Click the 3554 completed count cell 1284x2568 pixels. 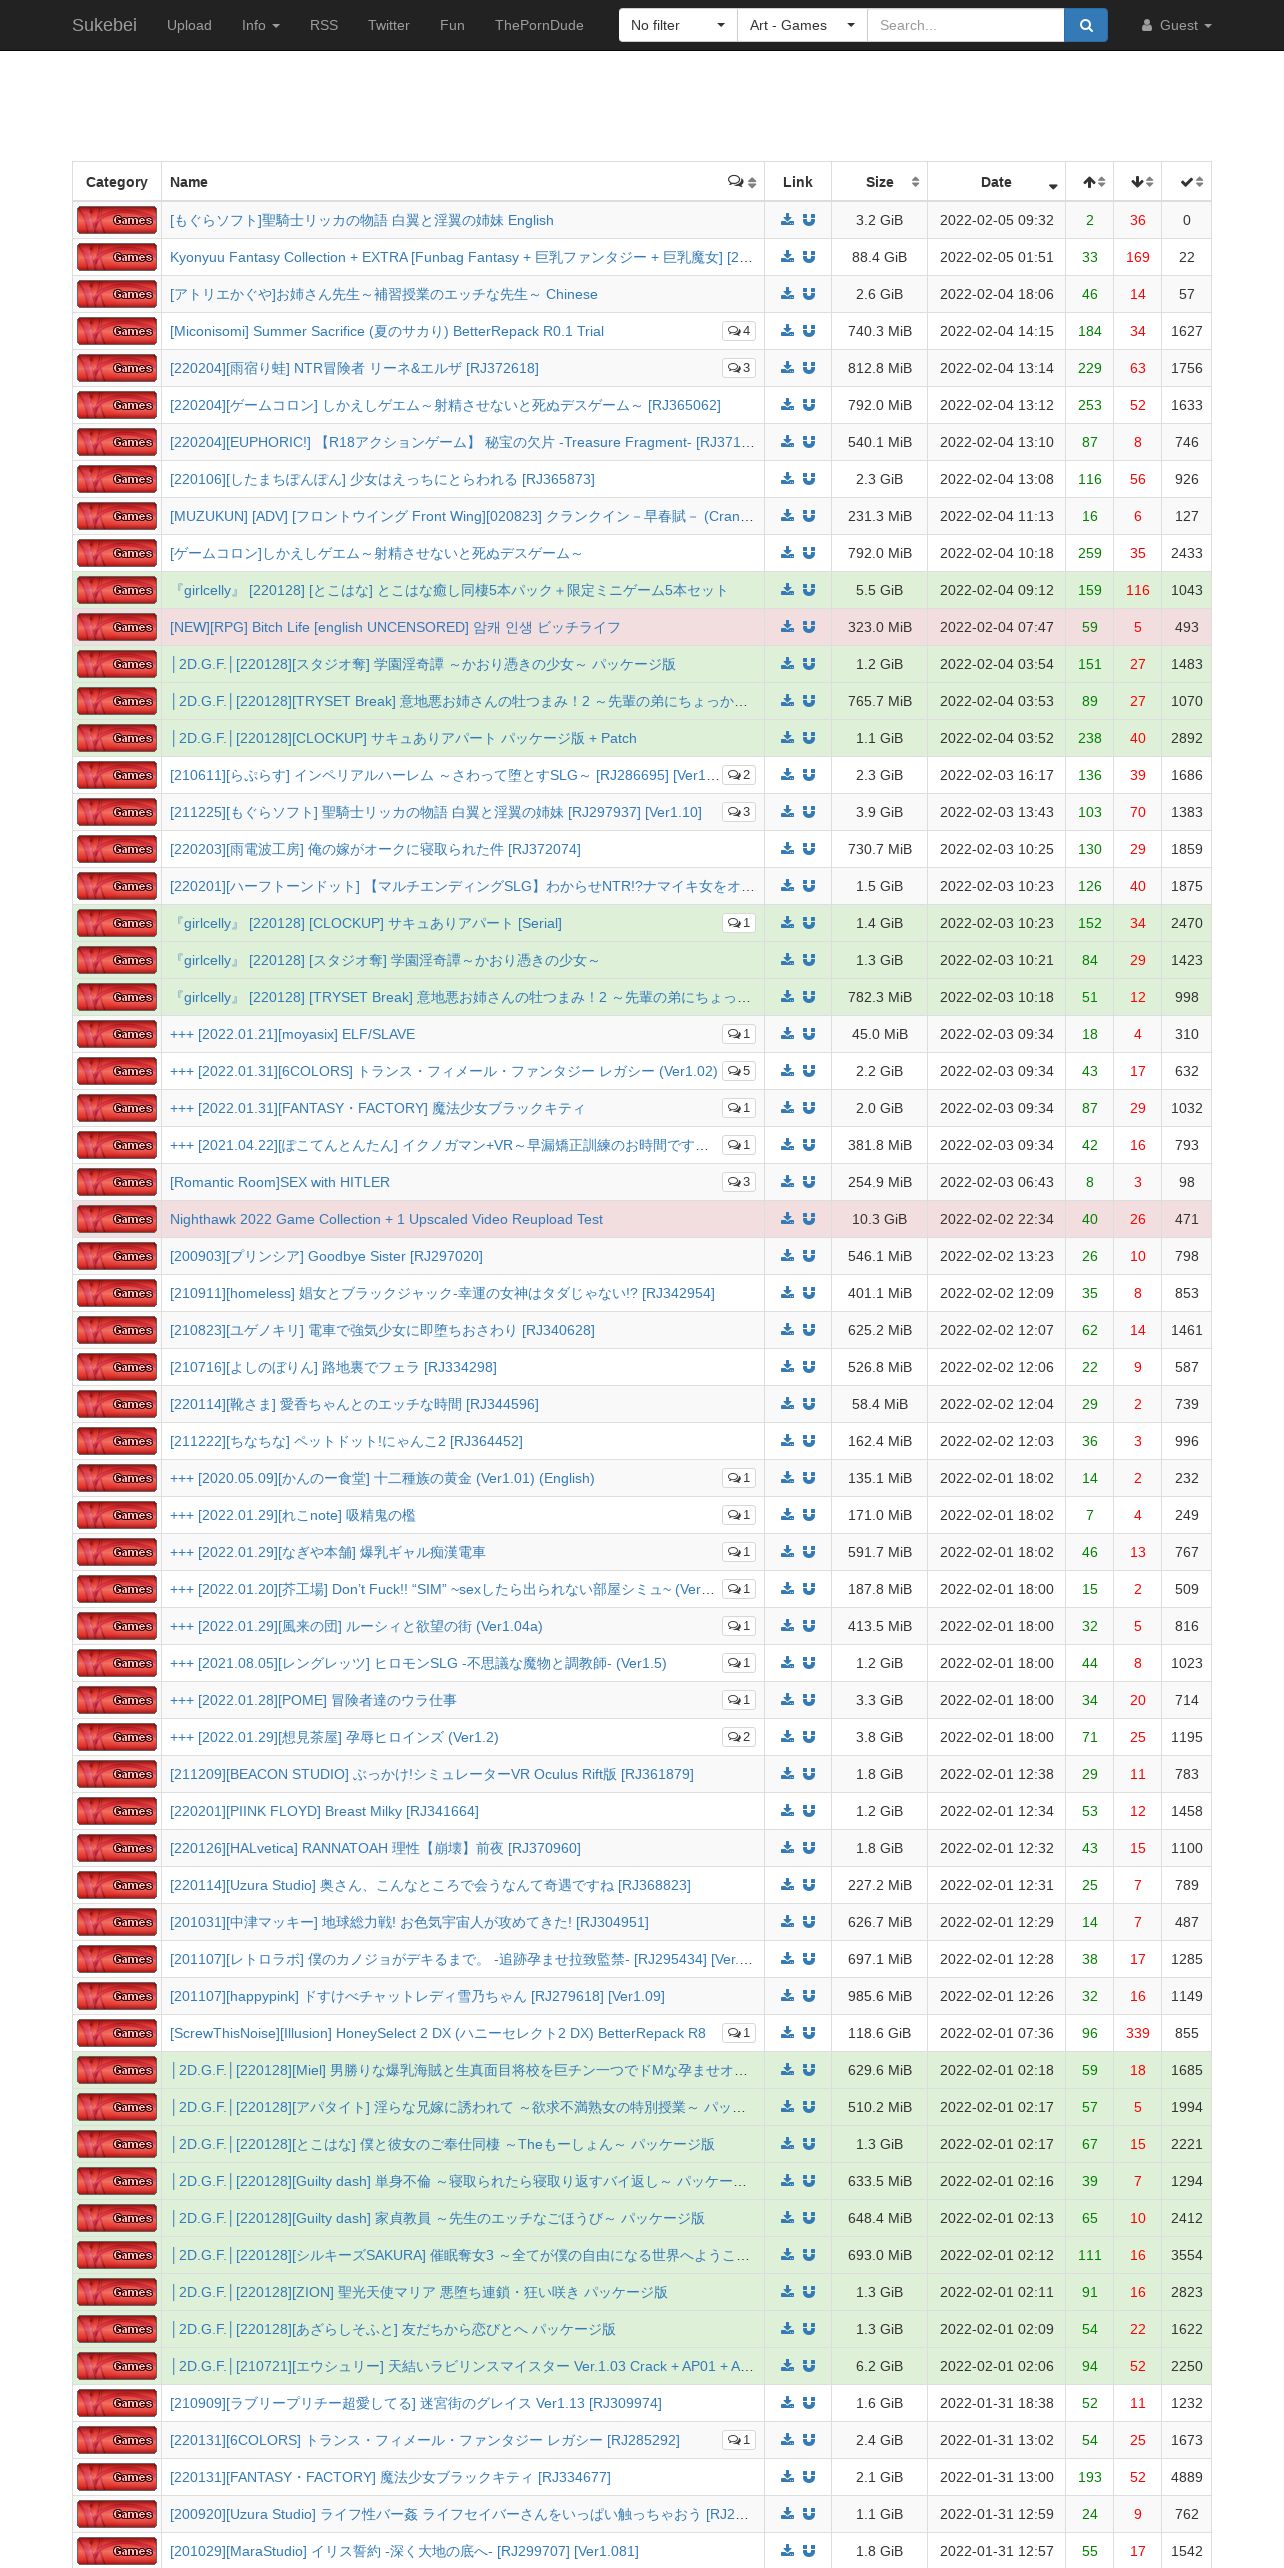[1187, 2255]
